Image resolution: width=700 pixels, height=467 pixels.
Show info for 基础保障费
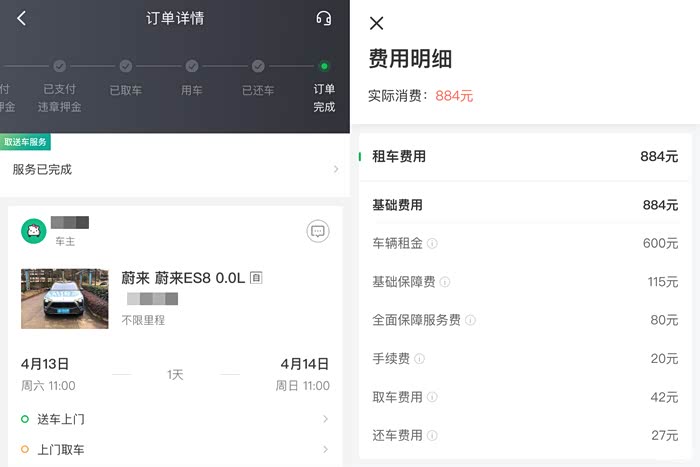click(x=445, y=282)
